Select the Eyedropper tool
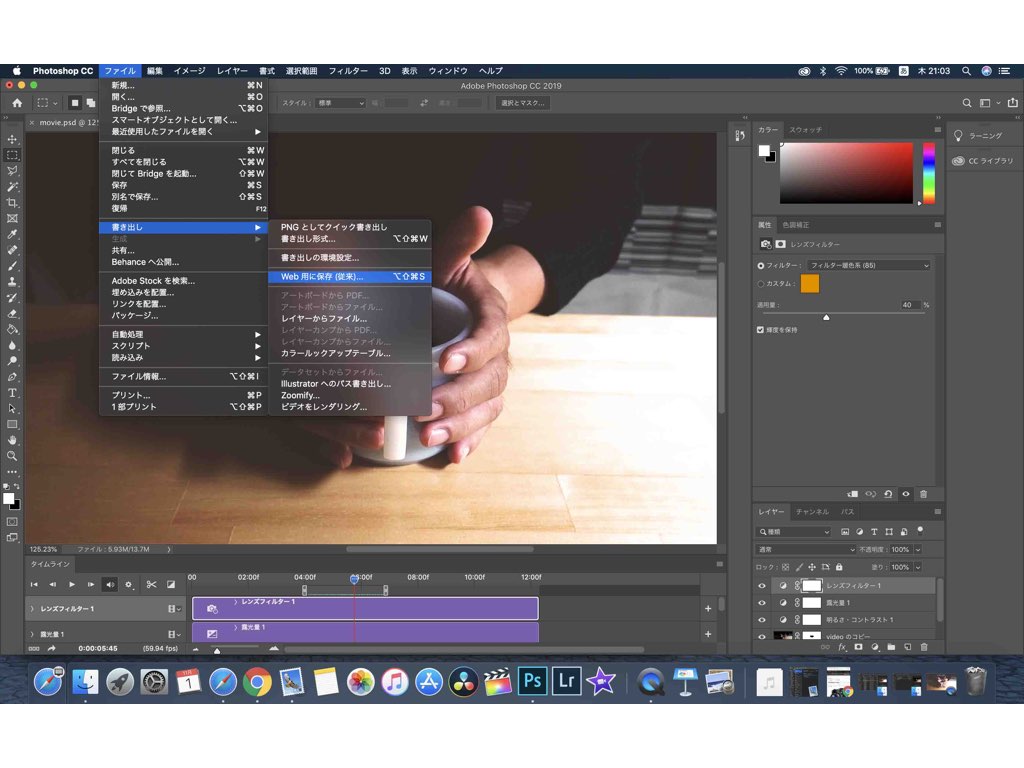Viewport: 1024px width, 768px height. (12, 234)
